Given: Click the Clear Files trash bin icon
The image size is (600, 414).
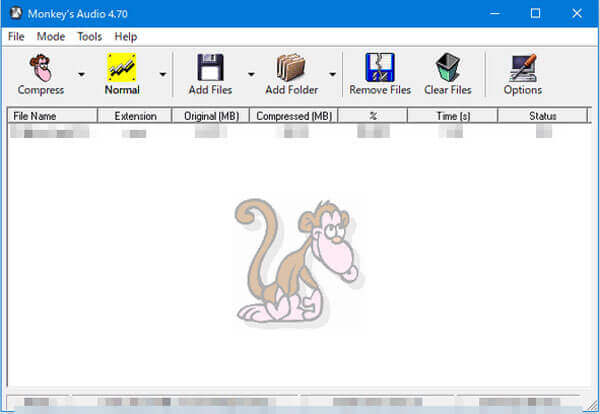Looking at the screenshot, I should pos(448,67).
